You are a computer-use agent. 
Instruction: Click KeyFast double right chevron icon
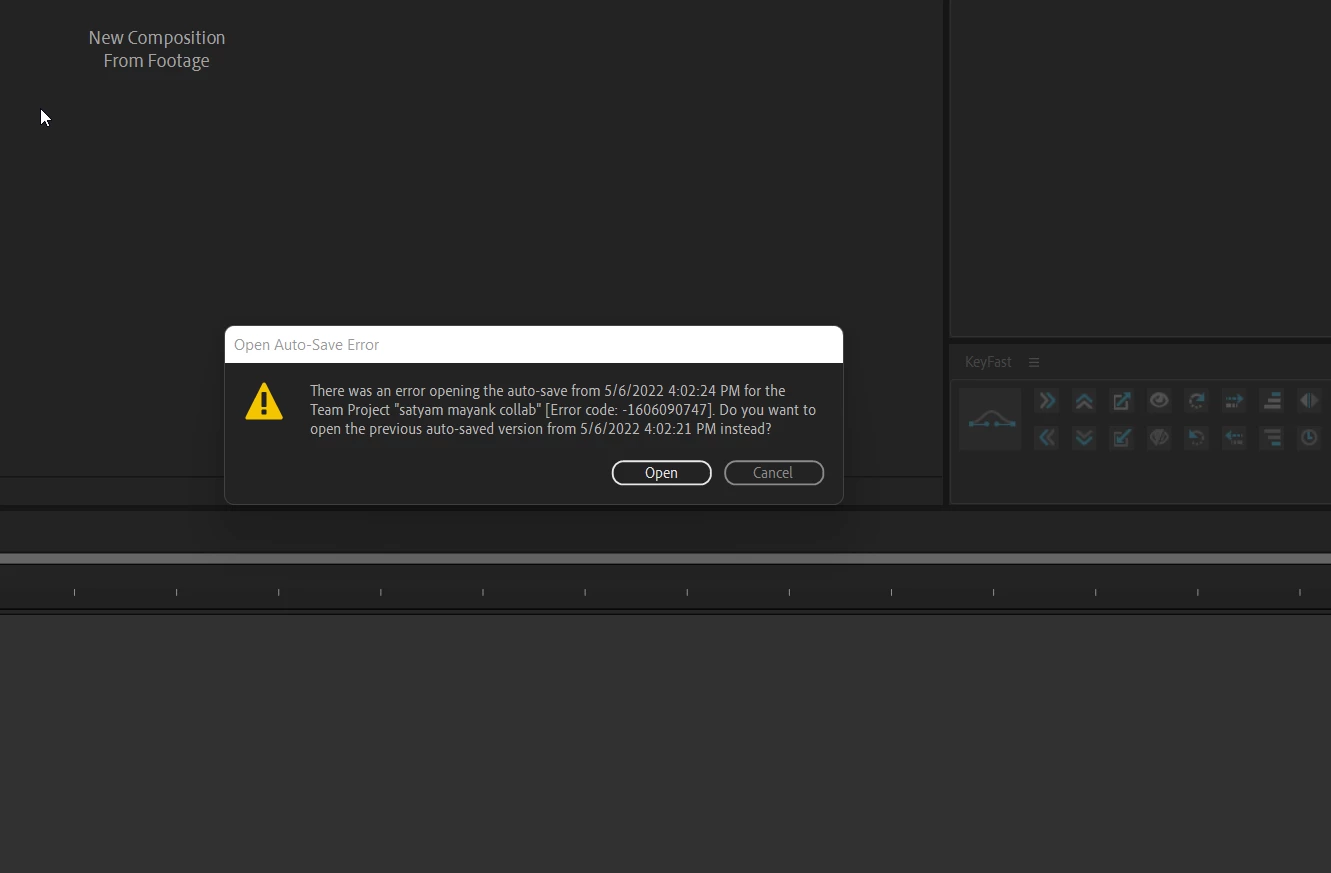click(x=1047, y=401)
